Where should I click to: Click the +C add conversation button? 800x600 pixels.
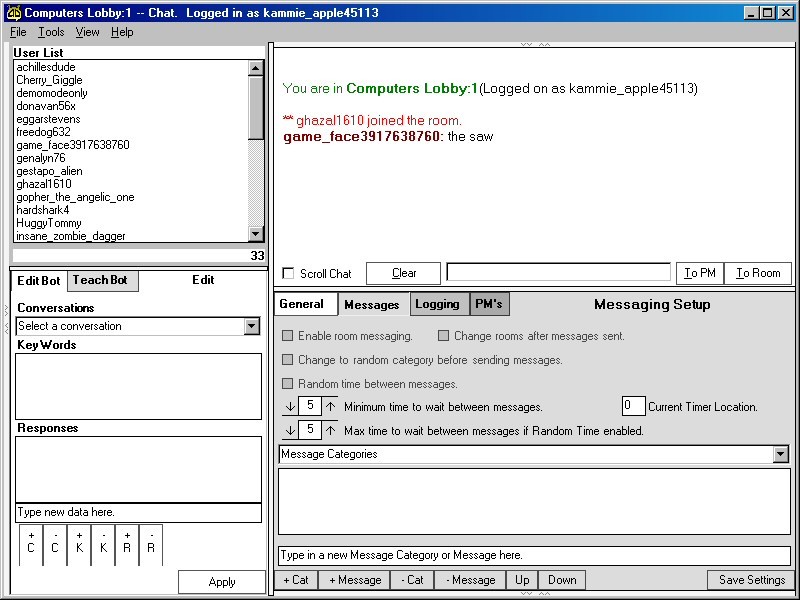[x=31, y=544]
